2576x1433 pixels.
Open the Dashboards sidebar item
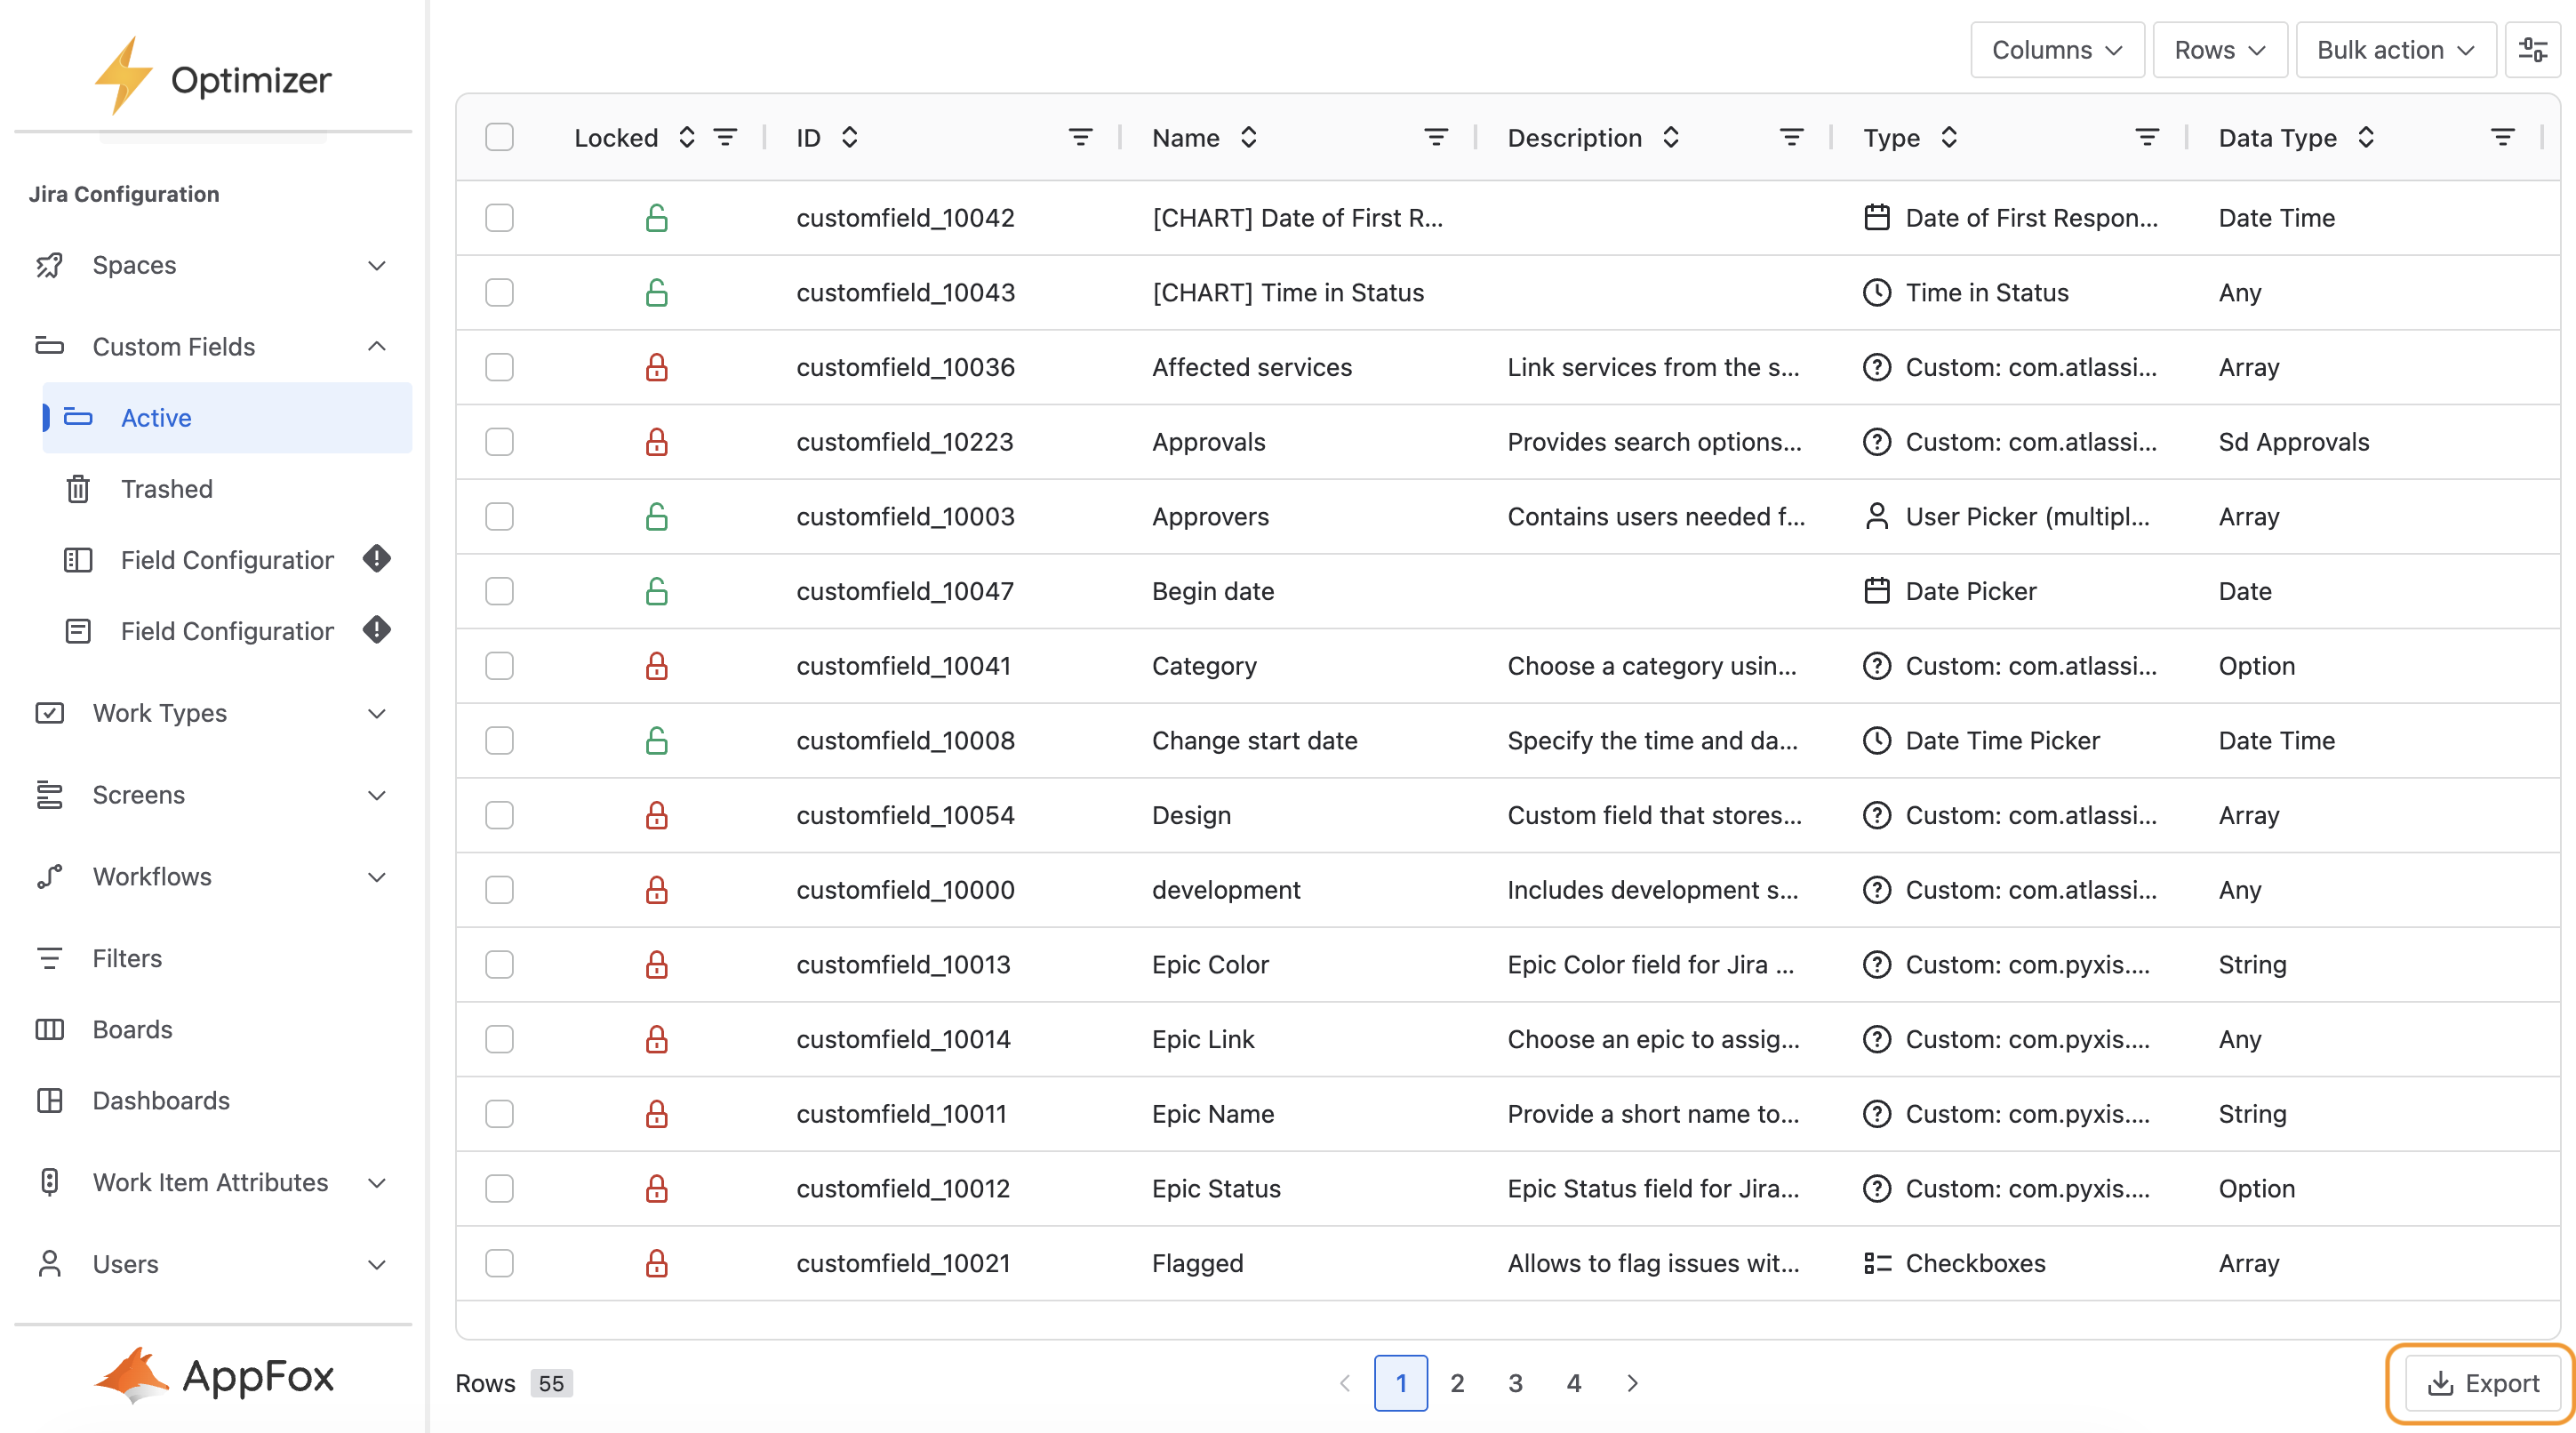[160, 1100]
